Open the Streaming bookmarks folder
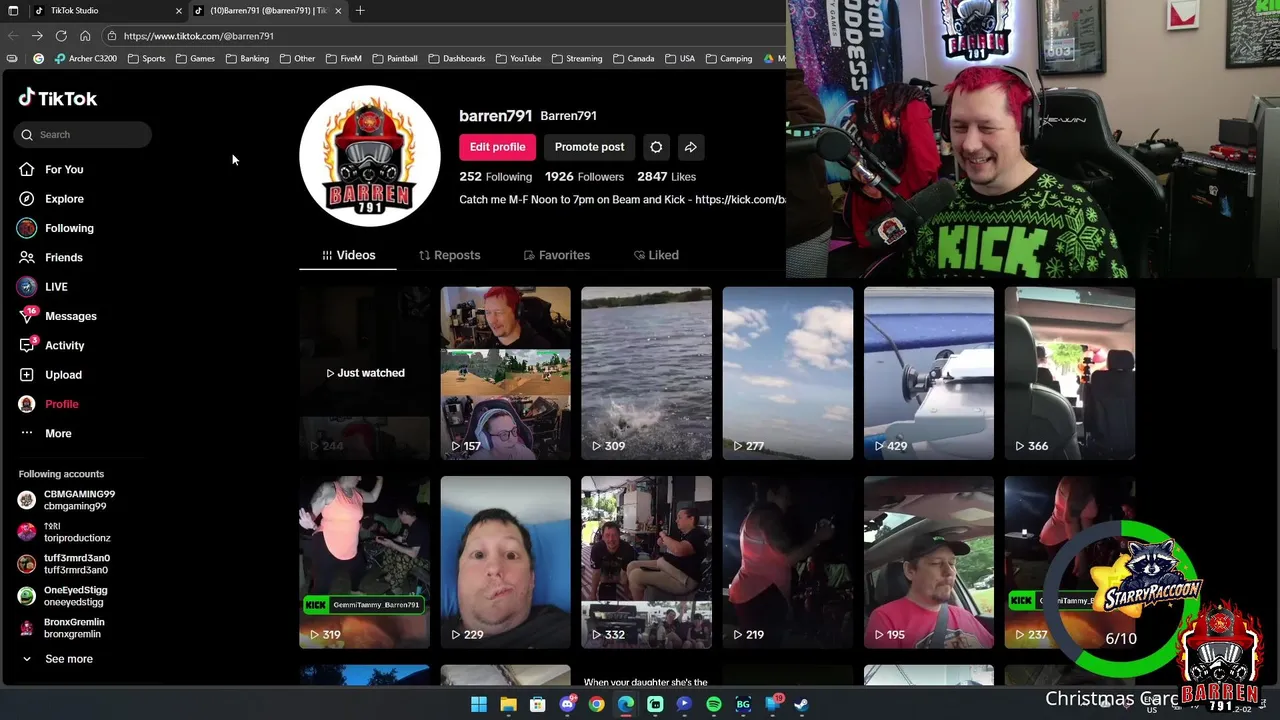 577,59
